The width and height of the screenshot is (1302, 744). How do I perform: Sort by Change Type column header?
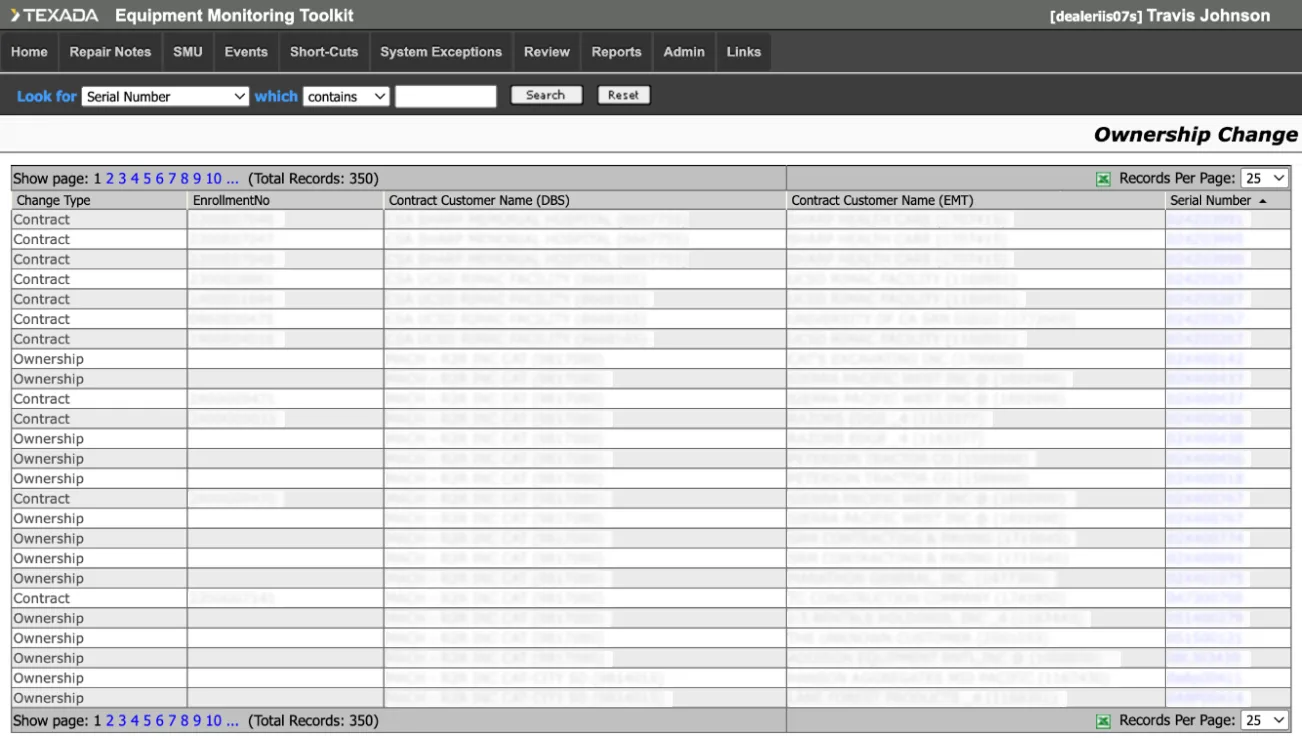[53, 201]
